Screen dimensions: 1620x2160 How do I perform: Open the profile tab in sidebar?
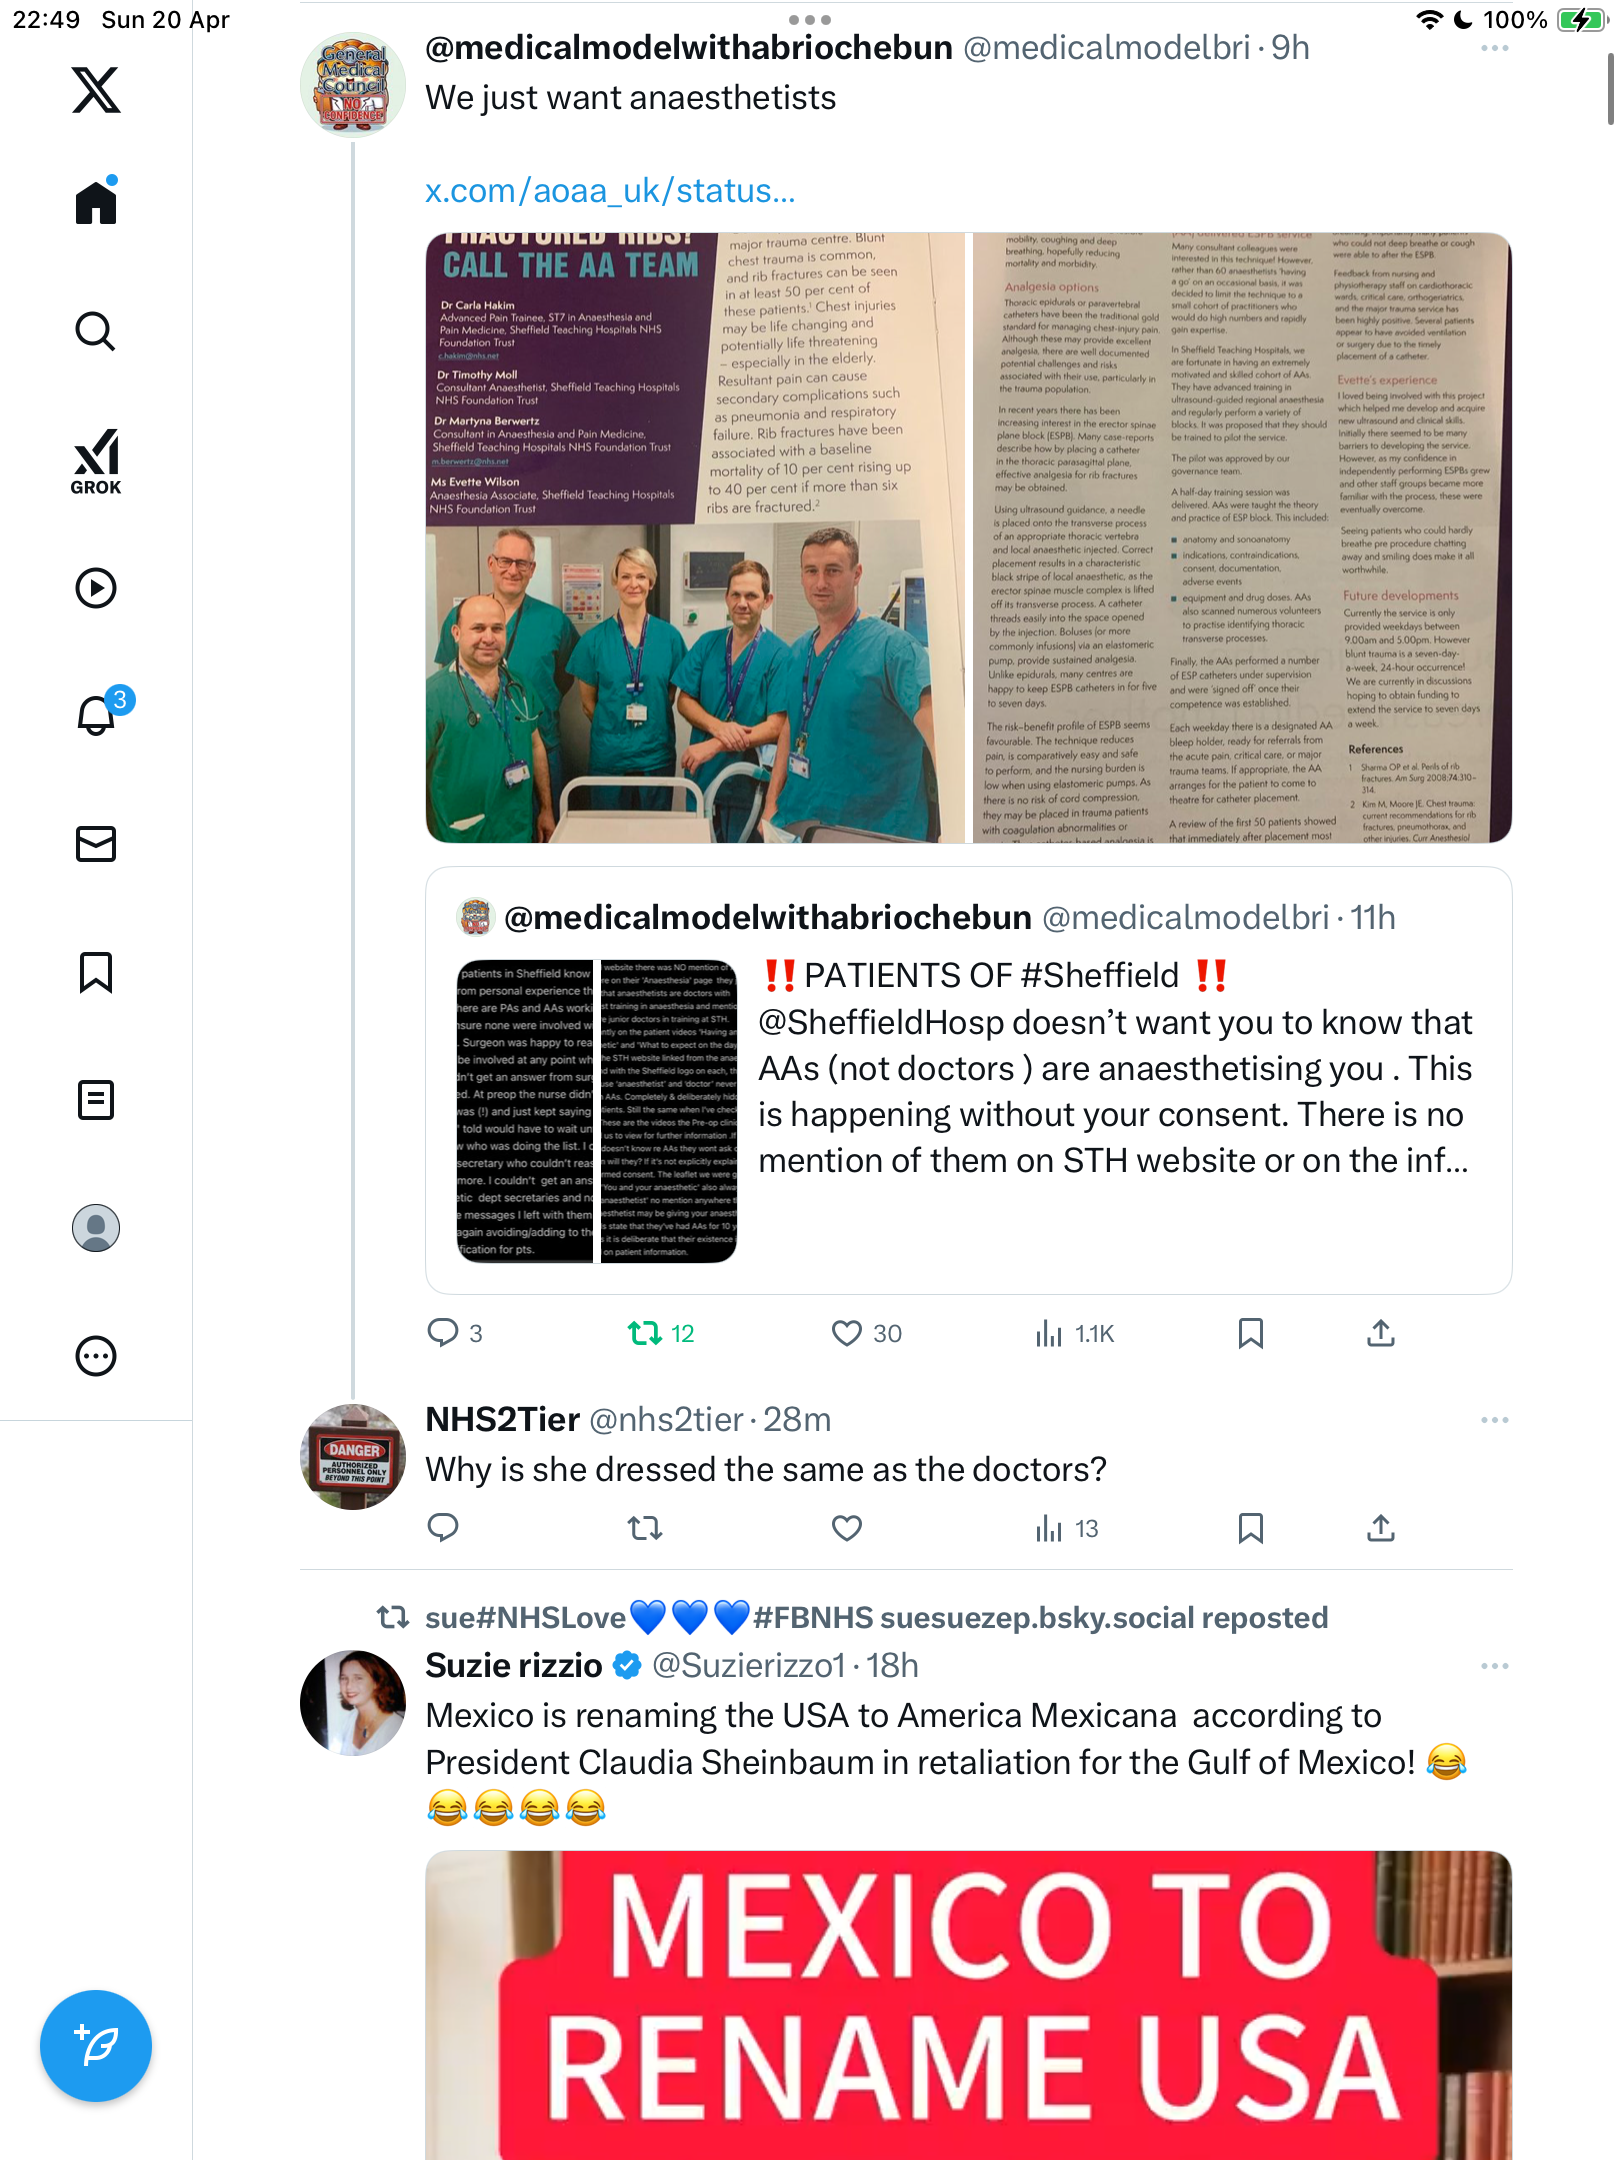(x=96, y=1228)
